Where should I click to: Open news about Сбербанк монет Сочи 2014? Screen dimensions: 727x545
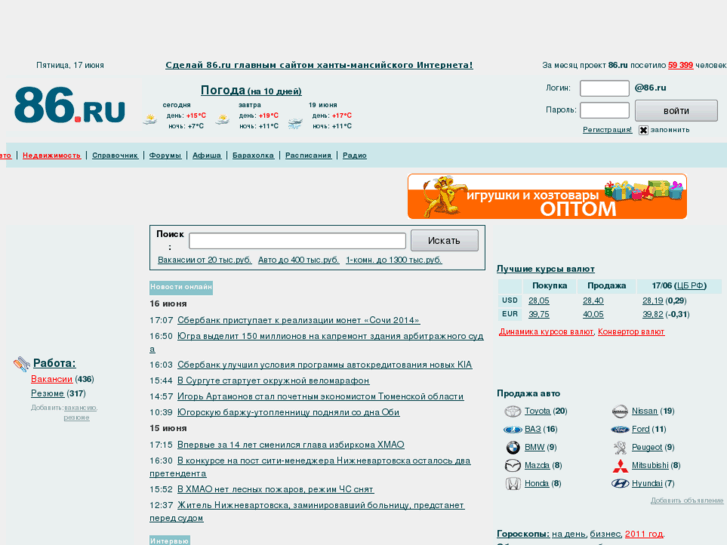coord(299,321)
